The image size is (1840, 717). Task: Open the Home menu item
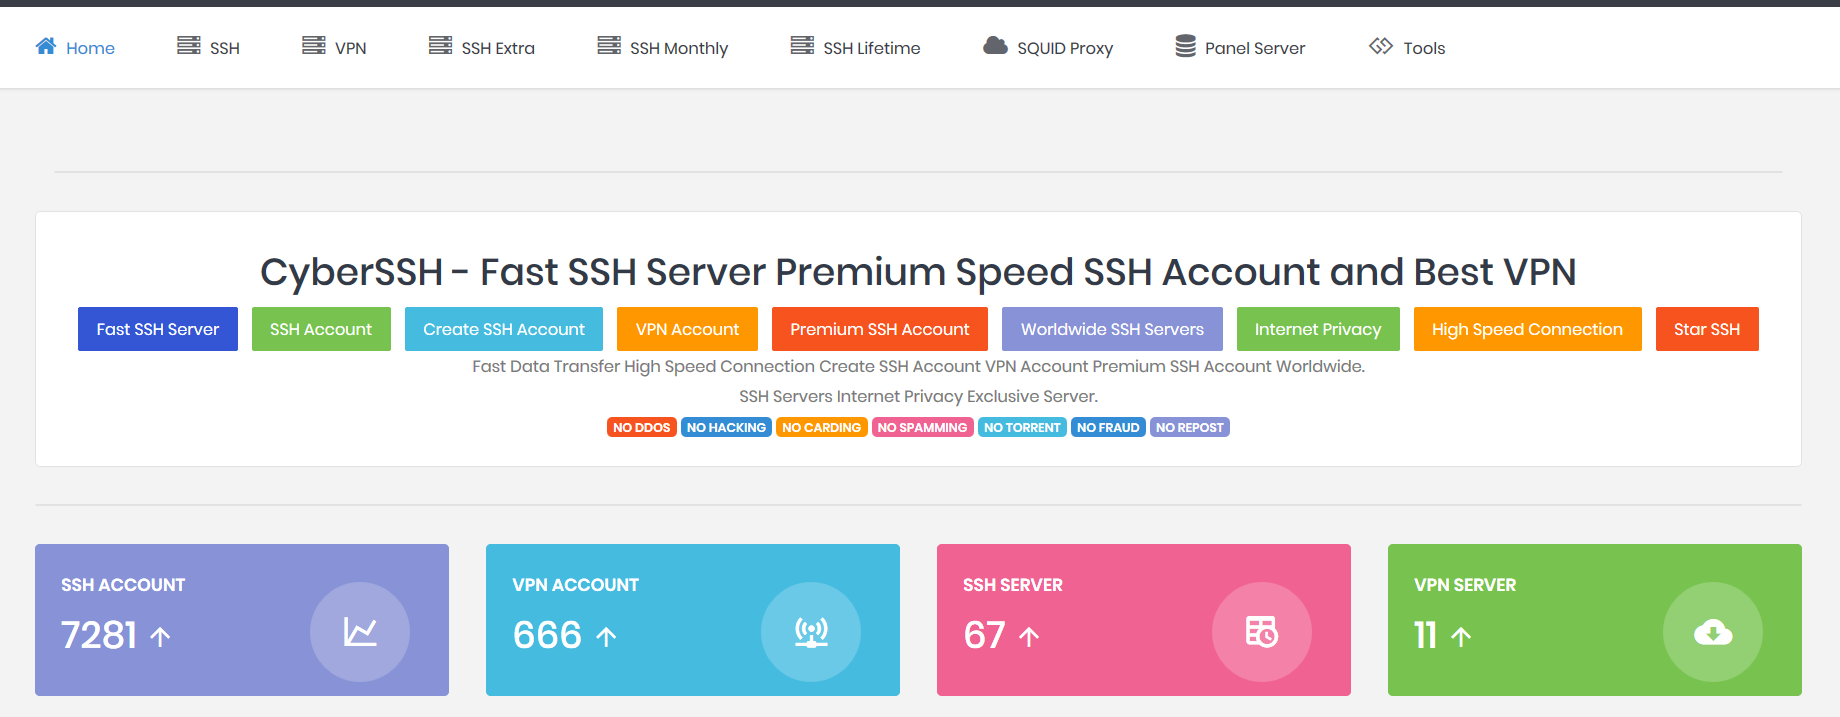tap(75, 47)
